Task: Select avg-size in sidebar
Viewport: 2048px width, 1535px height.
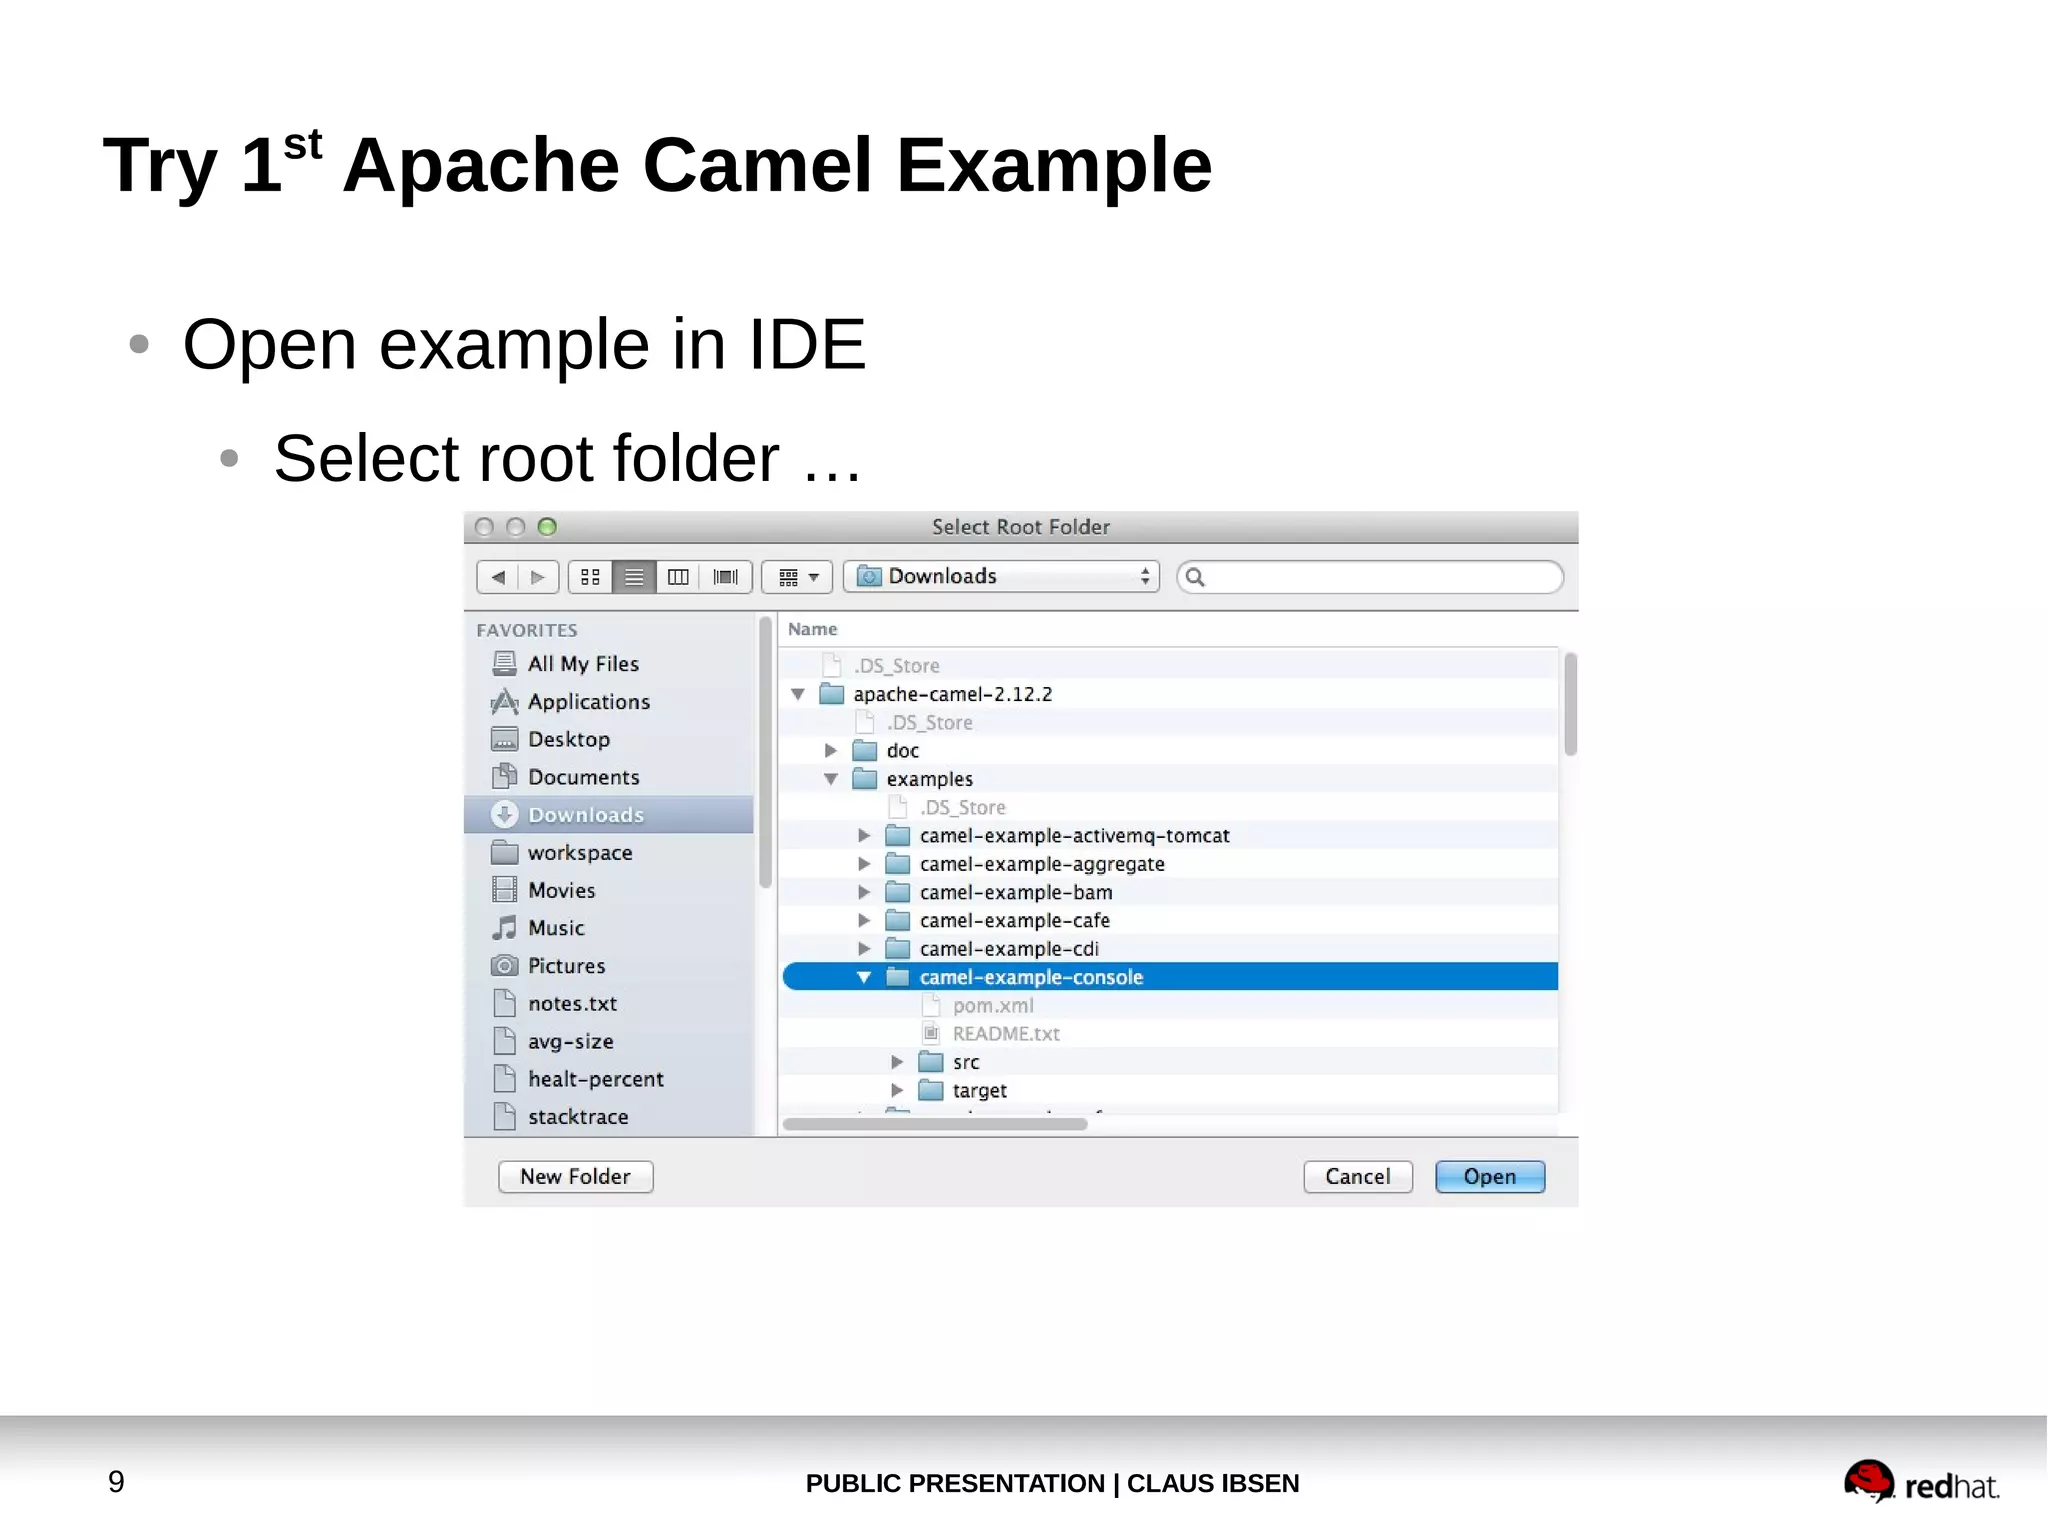Action: click(x=609, y=1041)
